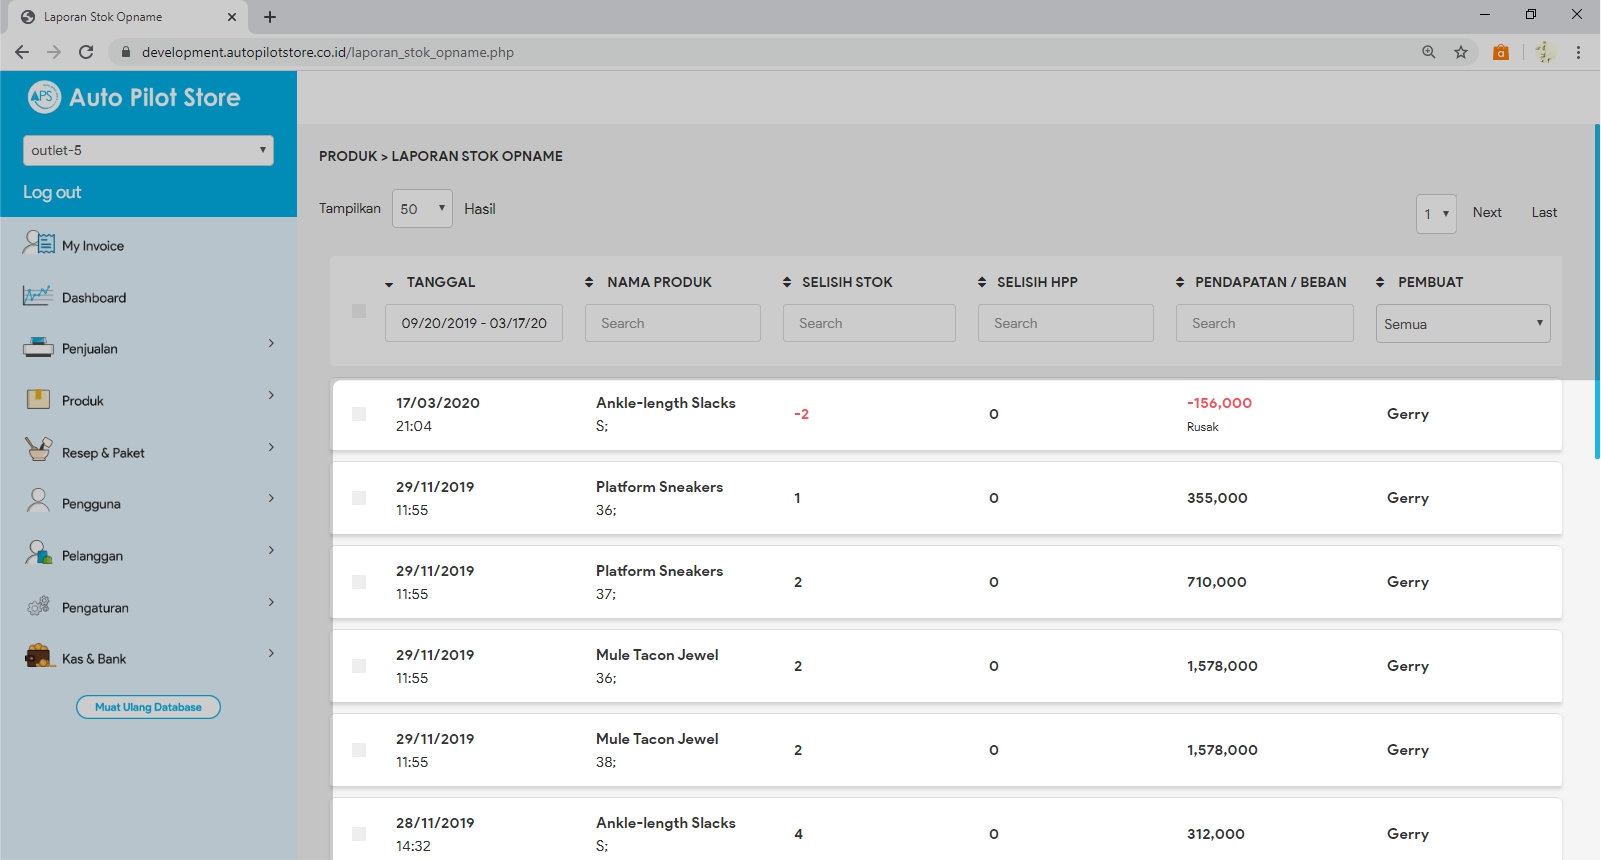Click the Penjualan cash register icon
This screenshot has width=1601, height=860.
pyautogui.click(x=38, y=348)
